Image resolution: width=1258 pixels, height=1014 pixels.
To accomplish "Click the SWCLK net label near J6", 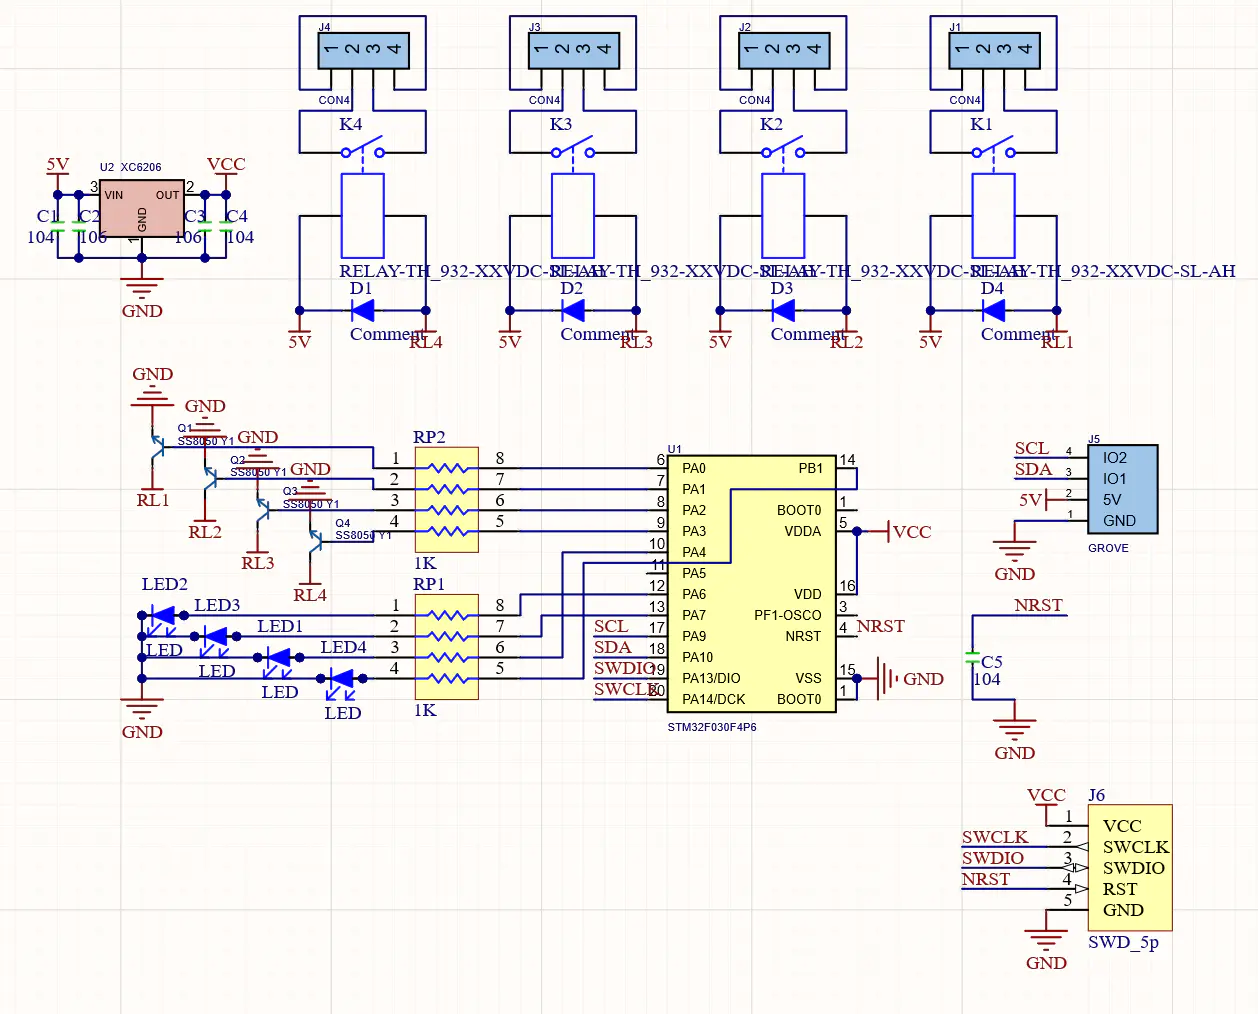I will coord(994,837).
